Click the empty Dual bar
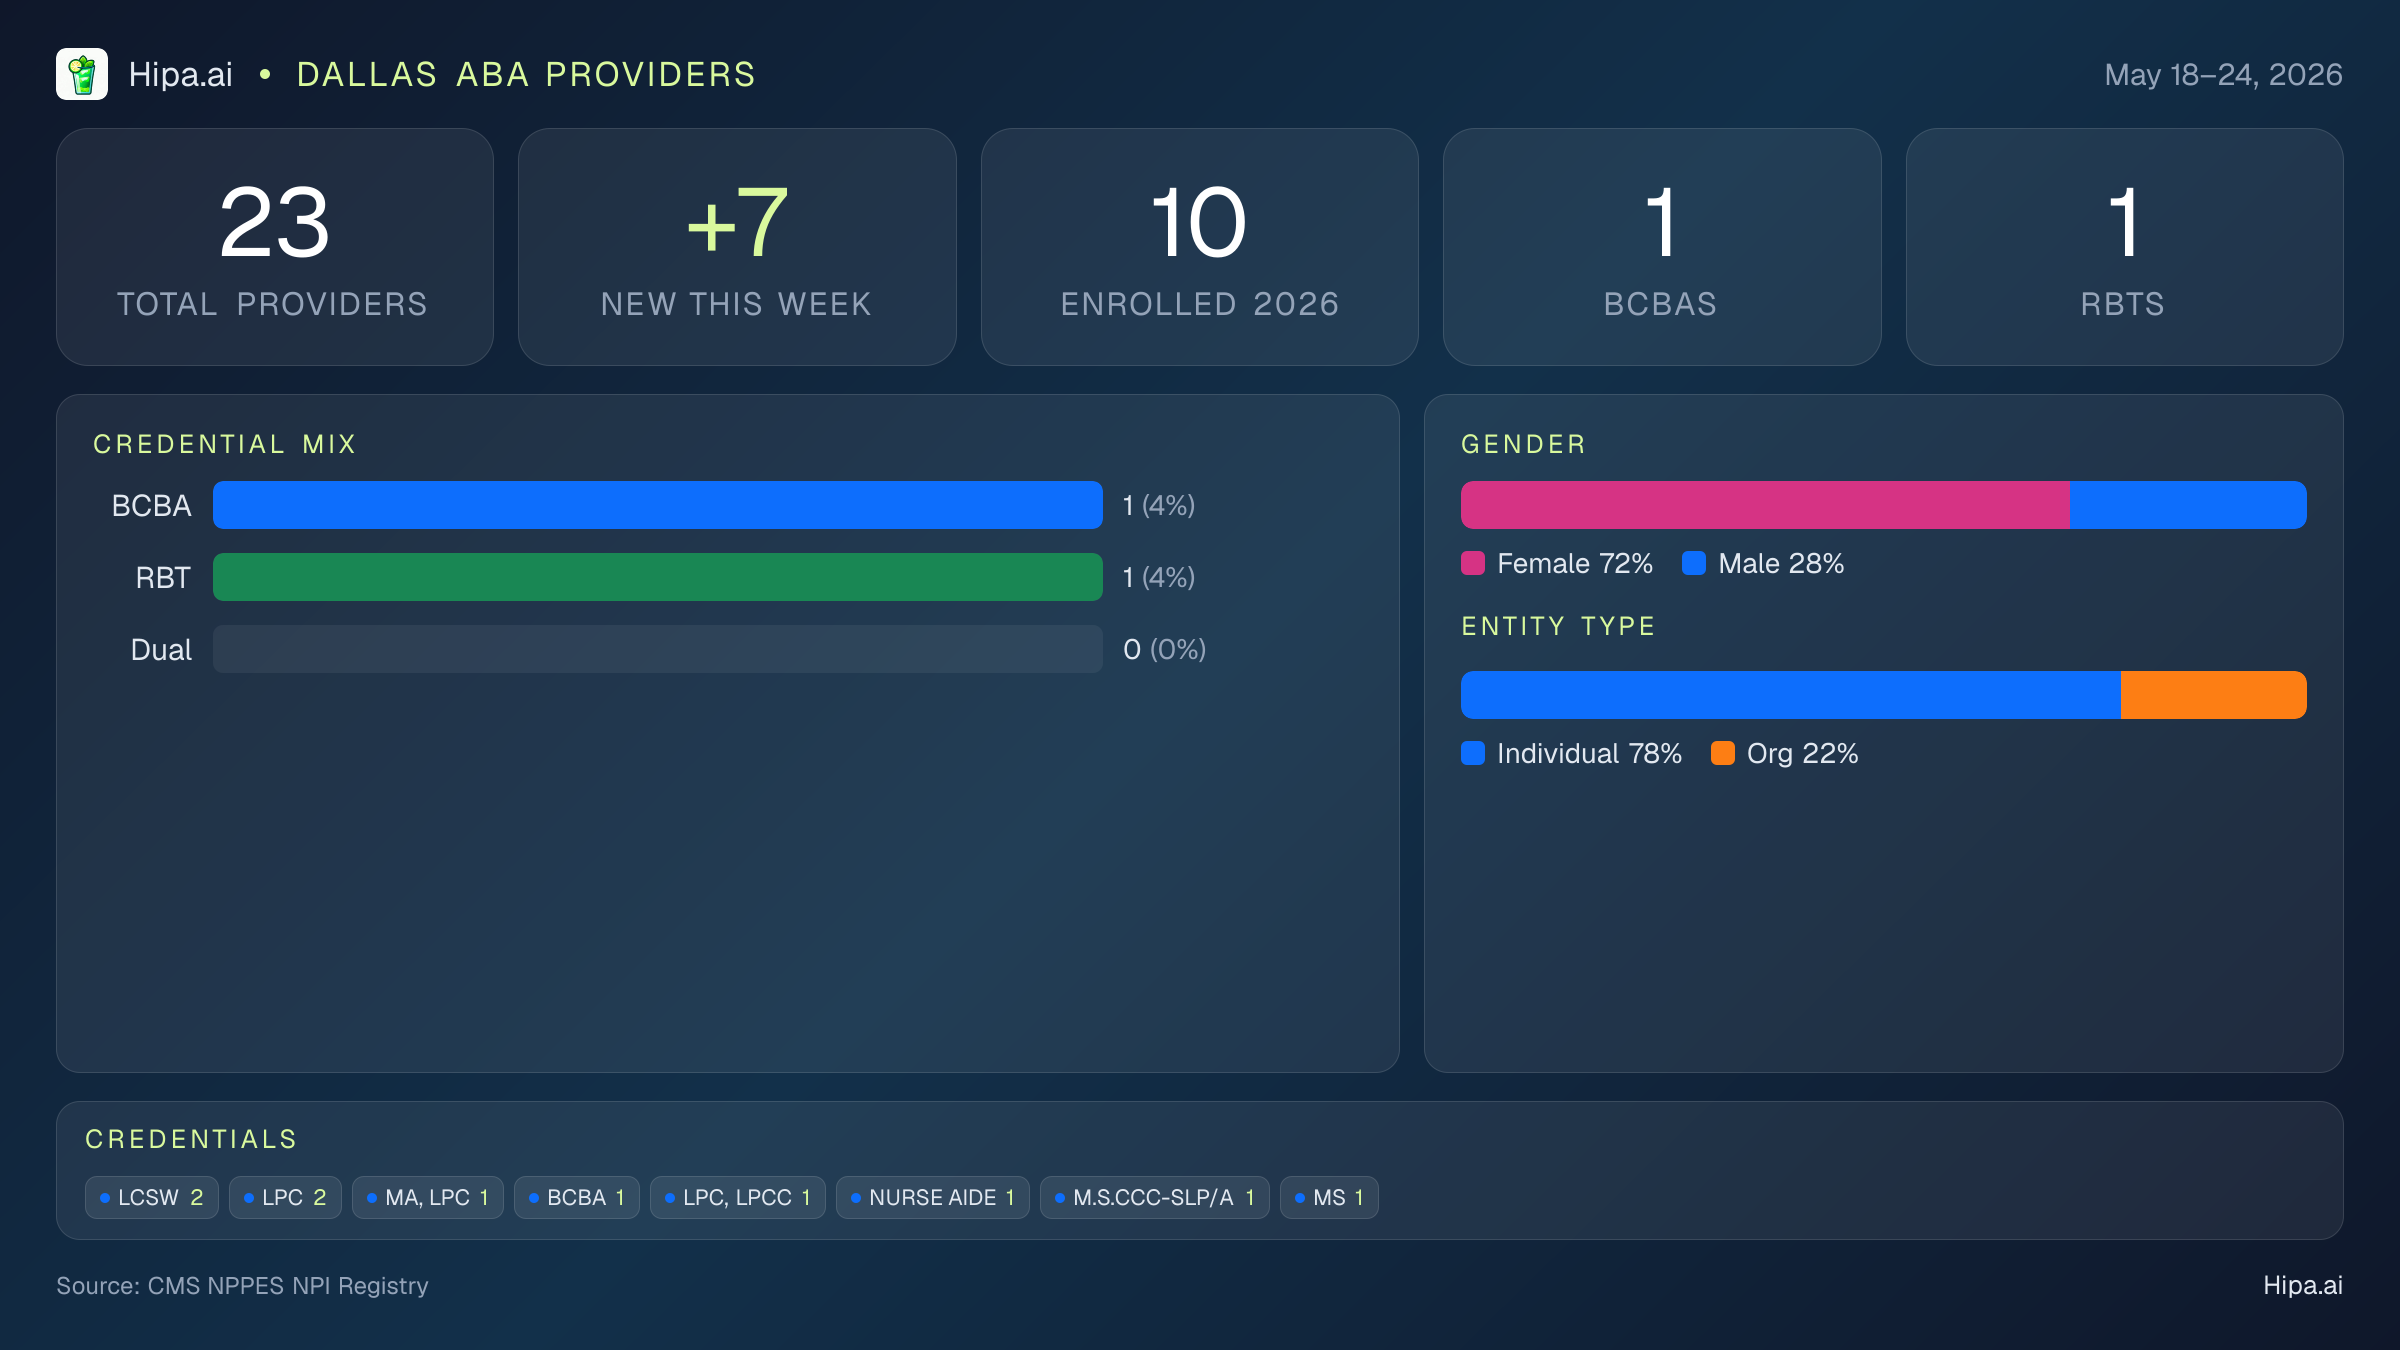The width and height of the screenshot is (2400, 1350). [658, 649]
